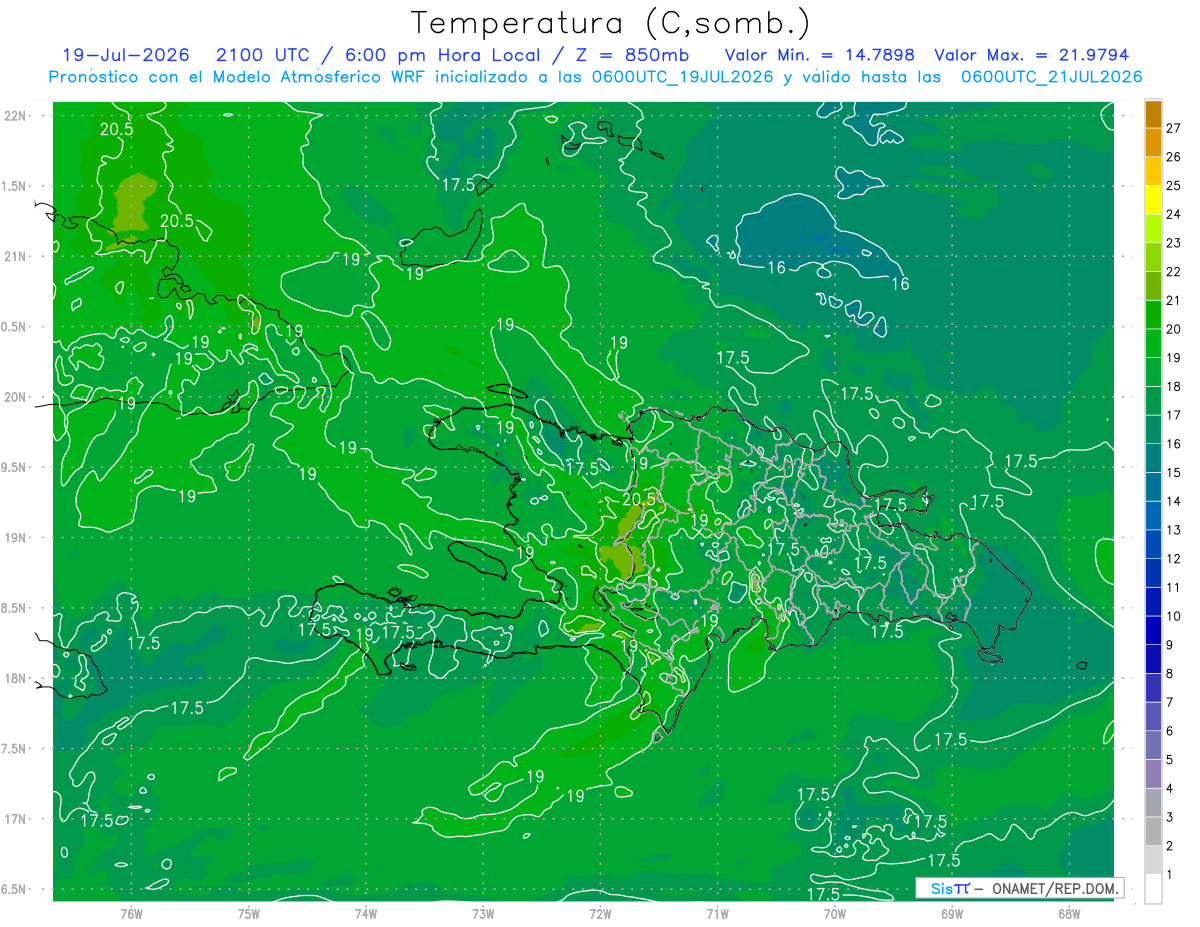Click legend value '8'
The image size is (1200, 927).
pyautogui.click(x=1170, y=673)
